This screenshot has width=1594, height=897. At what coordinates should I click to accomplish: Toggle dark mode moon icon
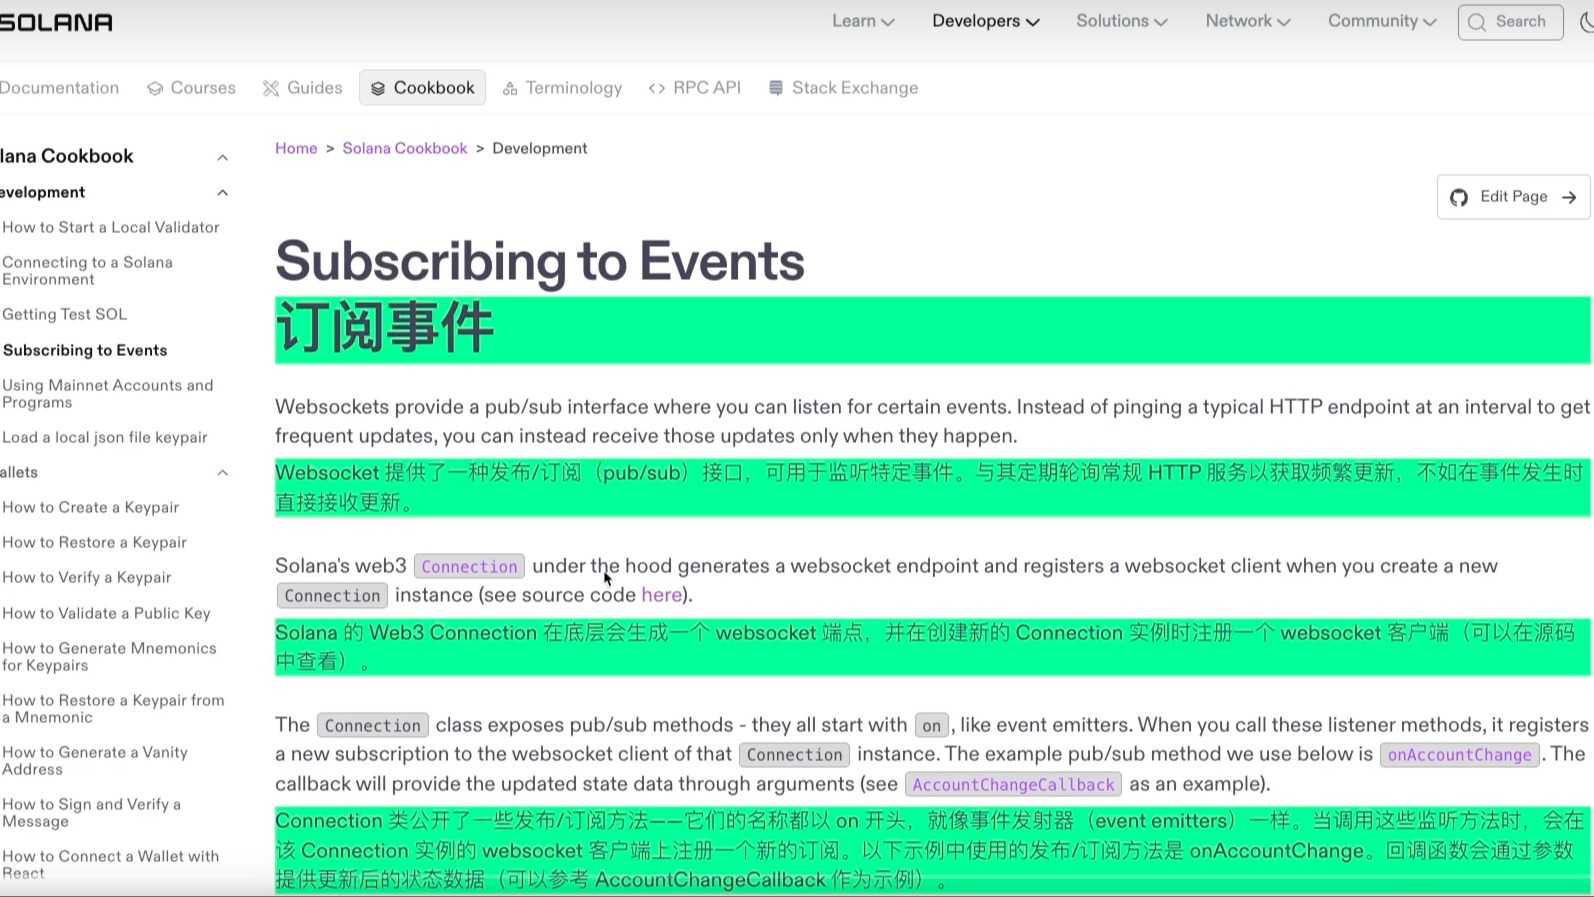coord(1586,22)
